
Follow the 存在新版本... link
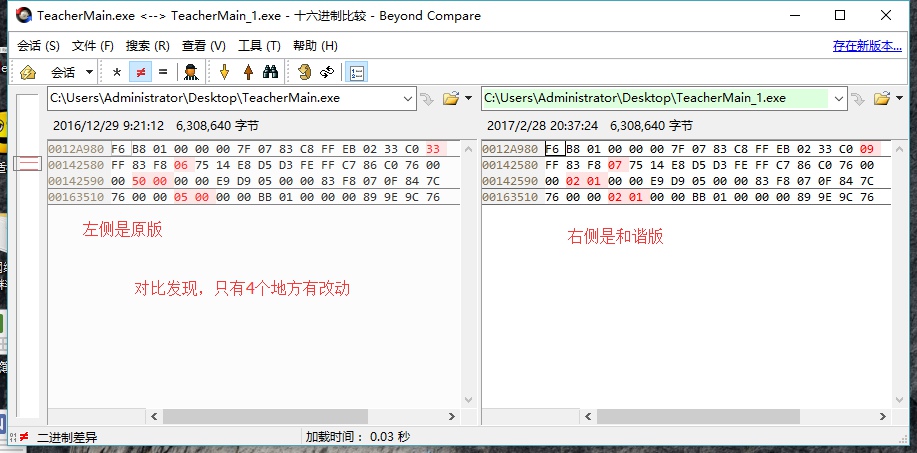pos(867,46)
